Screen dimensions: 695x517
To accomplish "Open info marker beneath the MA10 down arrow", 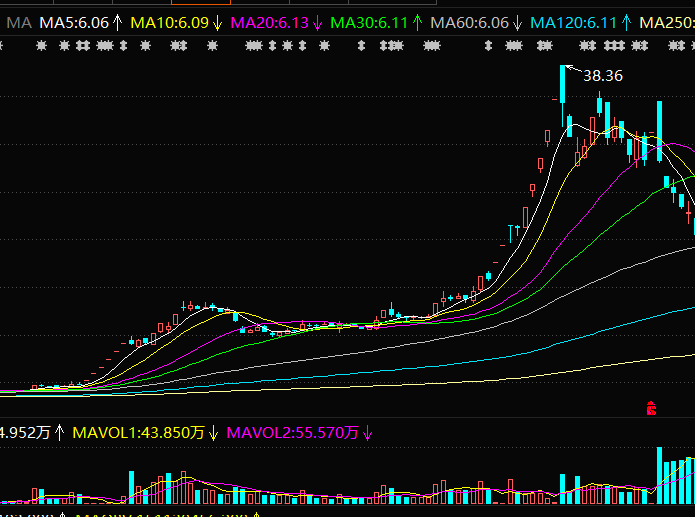I will click(212, 45).
